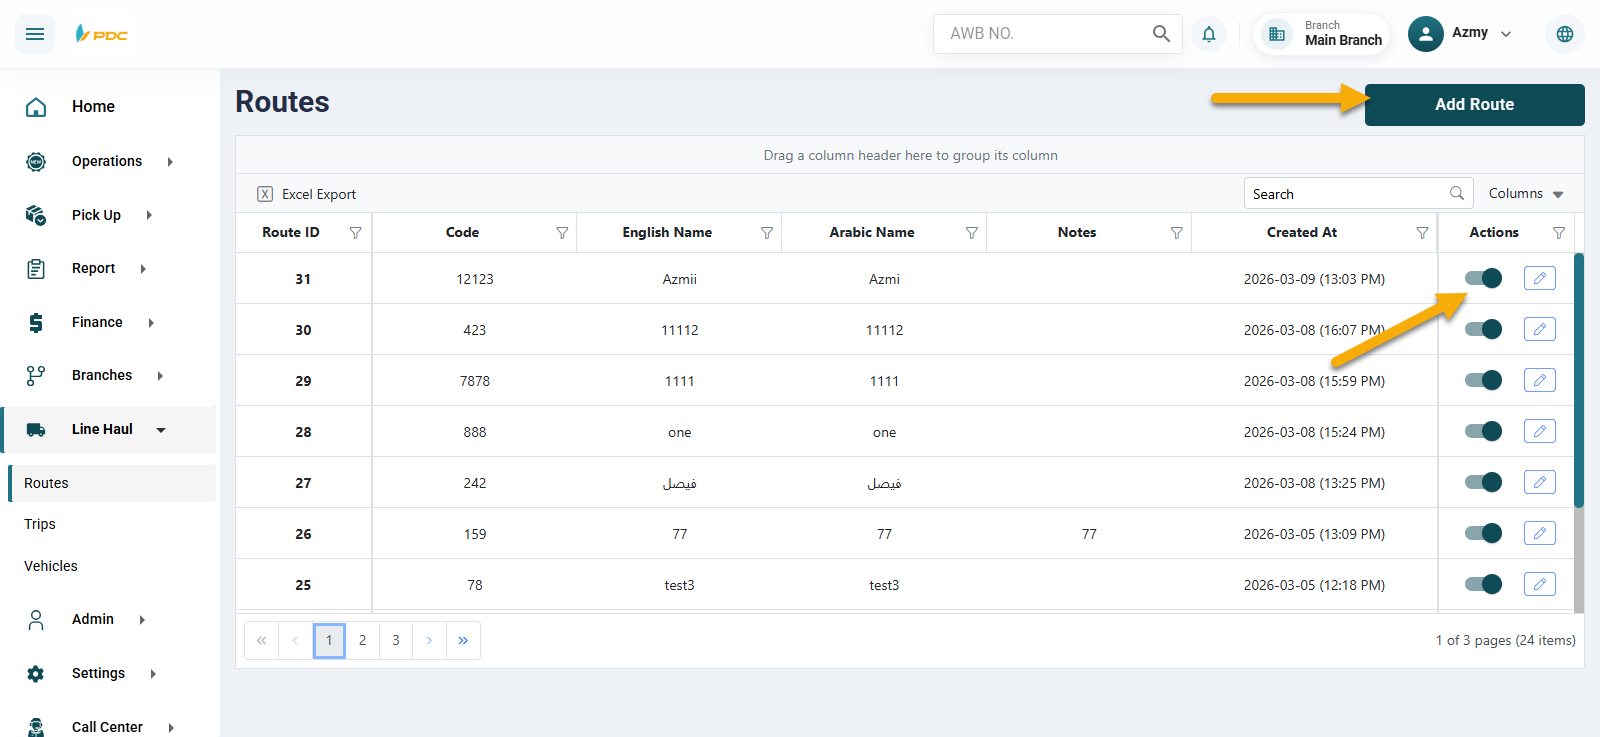Viewport: 1600px width, 737px height.
Task: Expand the Pick Up submenu arrow
Action: coord(149,215)
